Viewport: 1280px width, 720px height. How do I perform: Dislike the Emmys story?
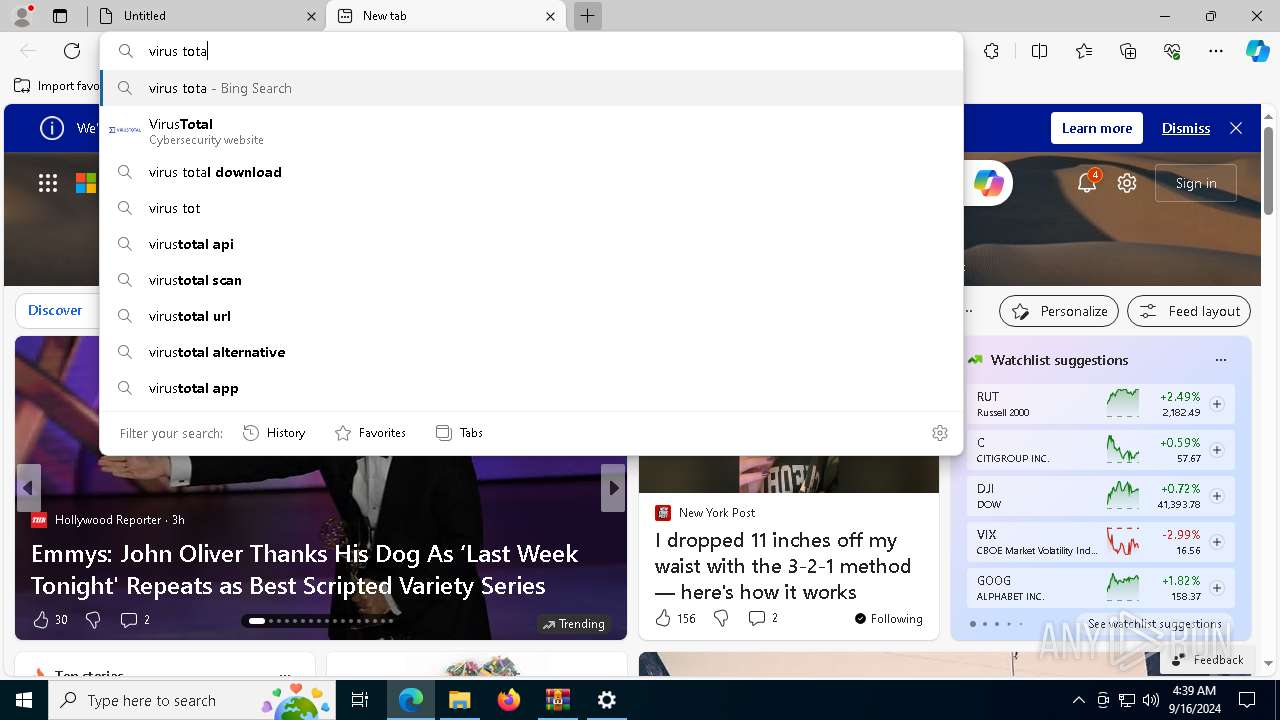click(x=93, y=620)
